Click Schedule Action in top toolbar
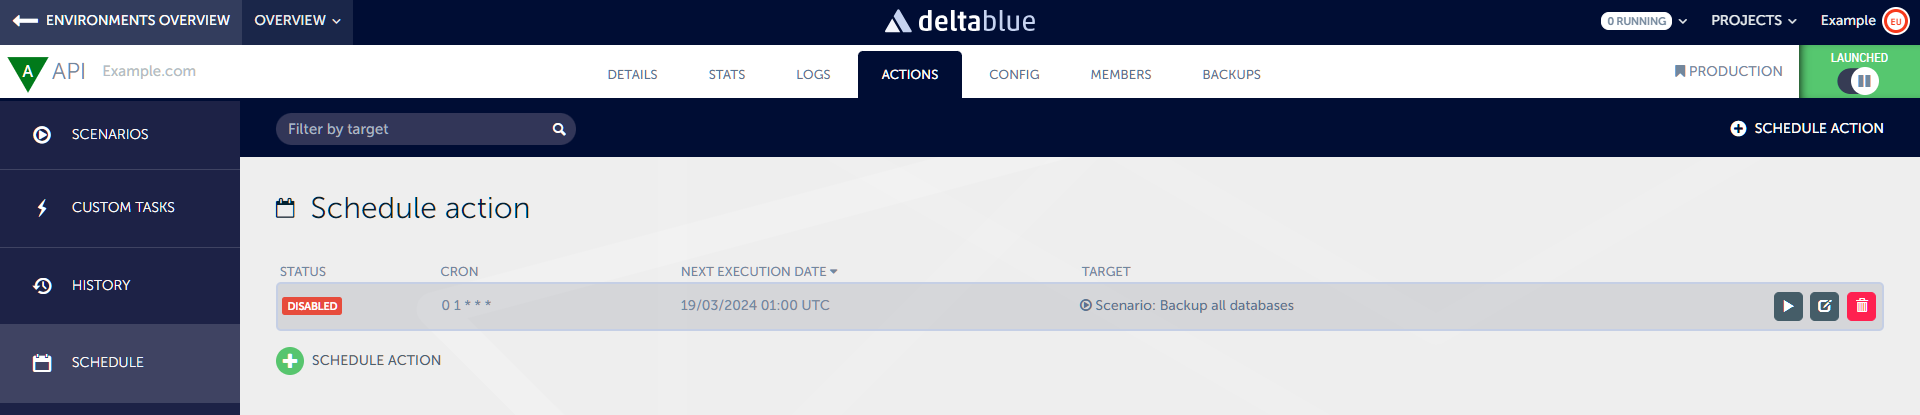 [x=1807, y=128]
